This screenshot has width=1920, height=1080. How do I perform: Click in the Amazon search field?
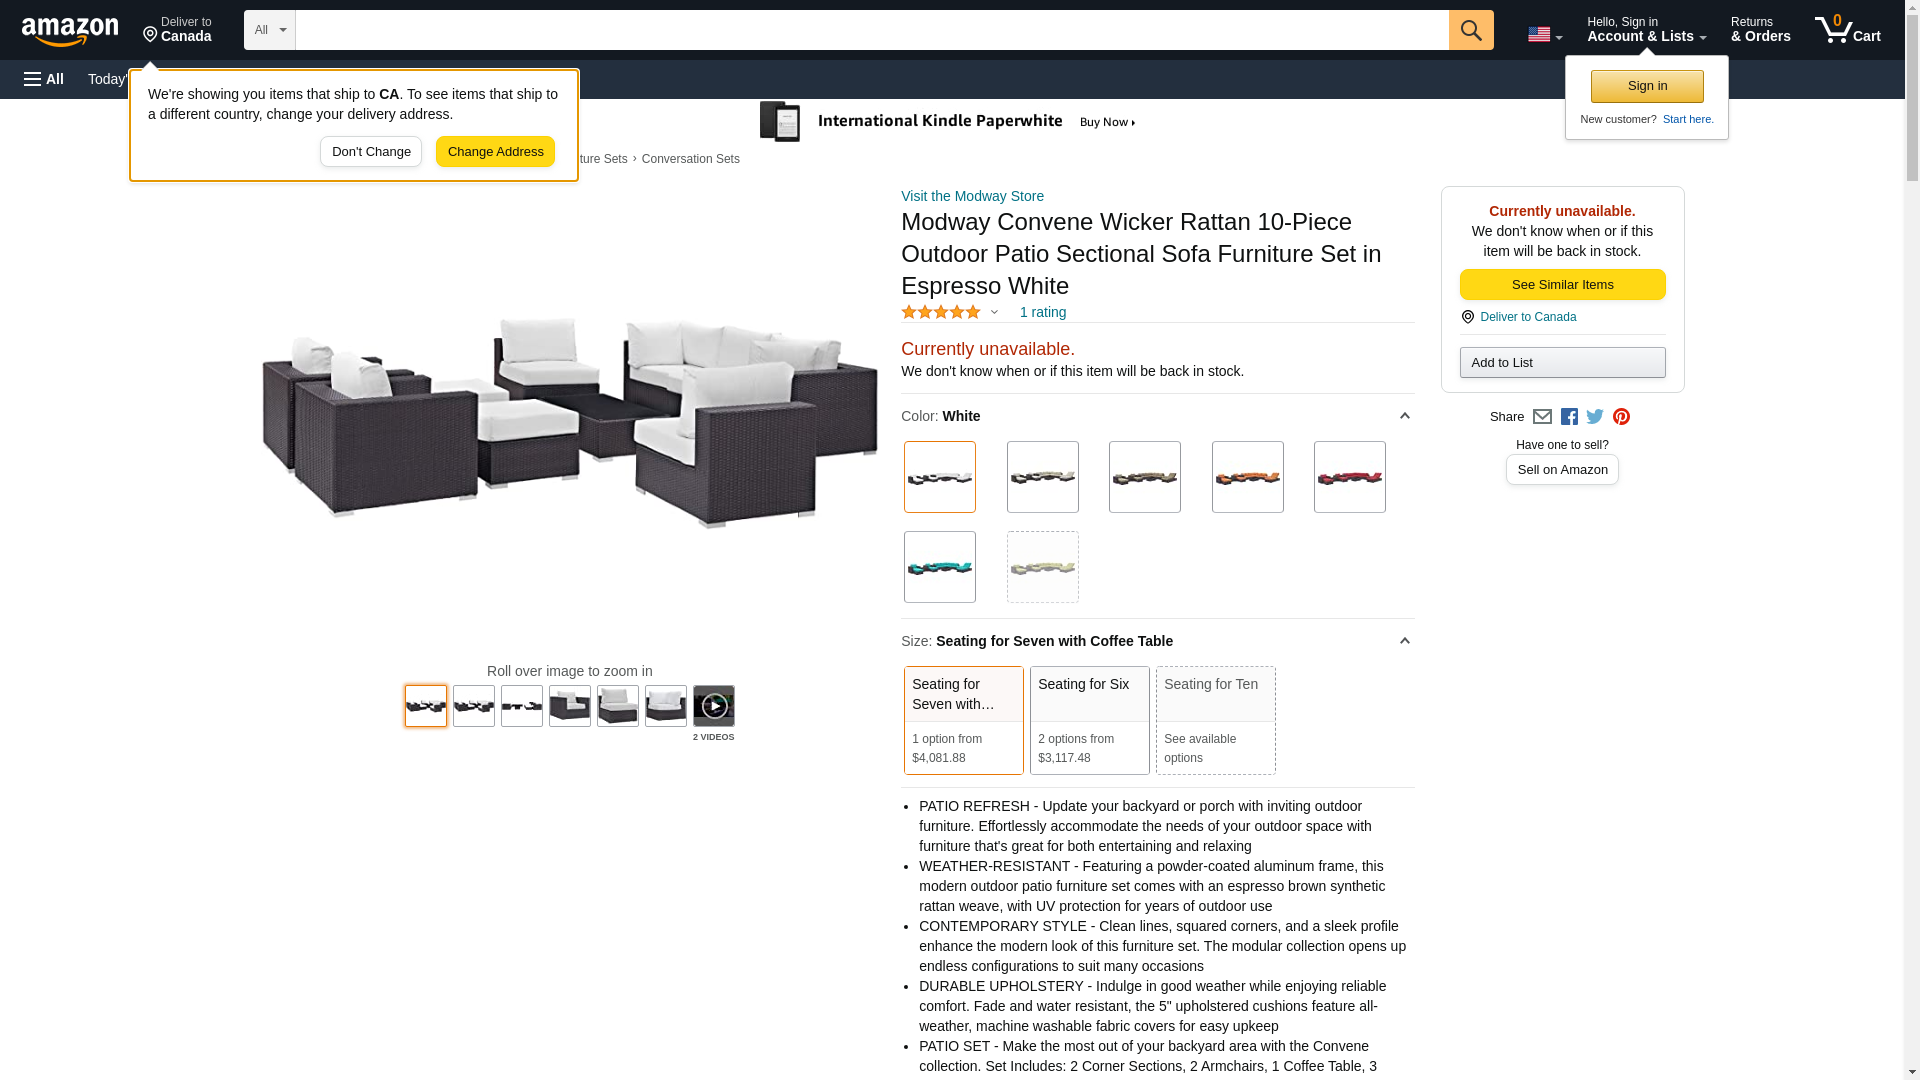coord(872,30)
